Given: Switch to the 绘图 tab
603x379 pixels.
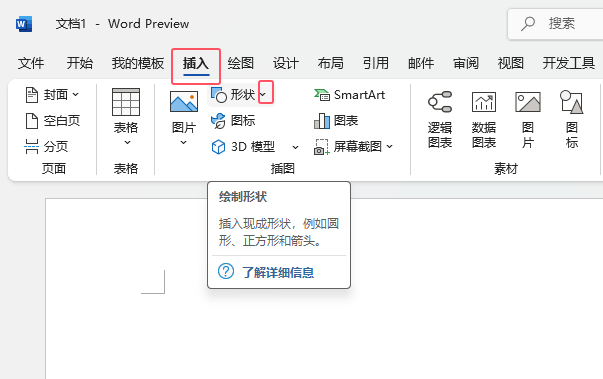Looking at the screenshot, I should pyautogui.click(x=240, y=63).
